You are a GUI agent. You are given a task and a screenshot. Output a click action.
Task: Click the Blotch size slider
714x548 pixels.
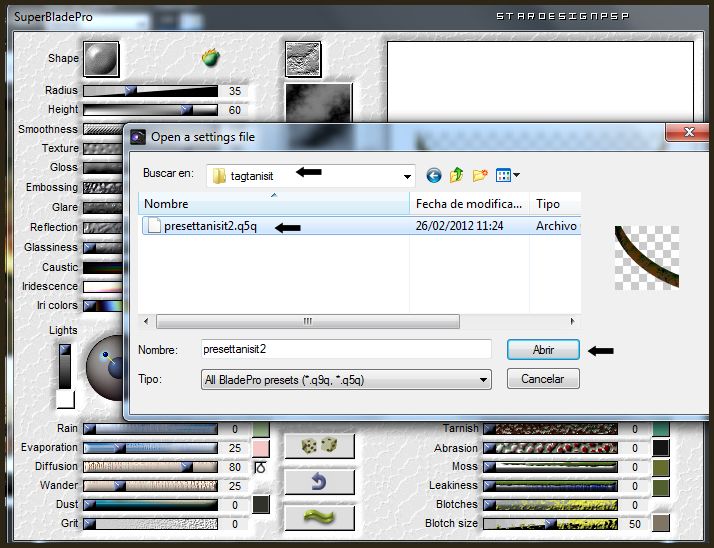[x=551, y=524]
